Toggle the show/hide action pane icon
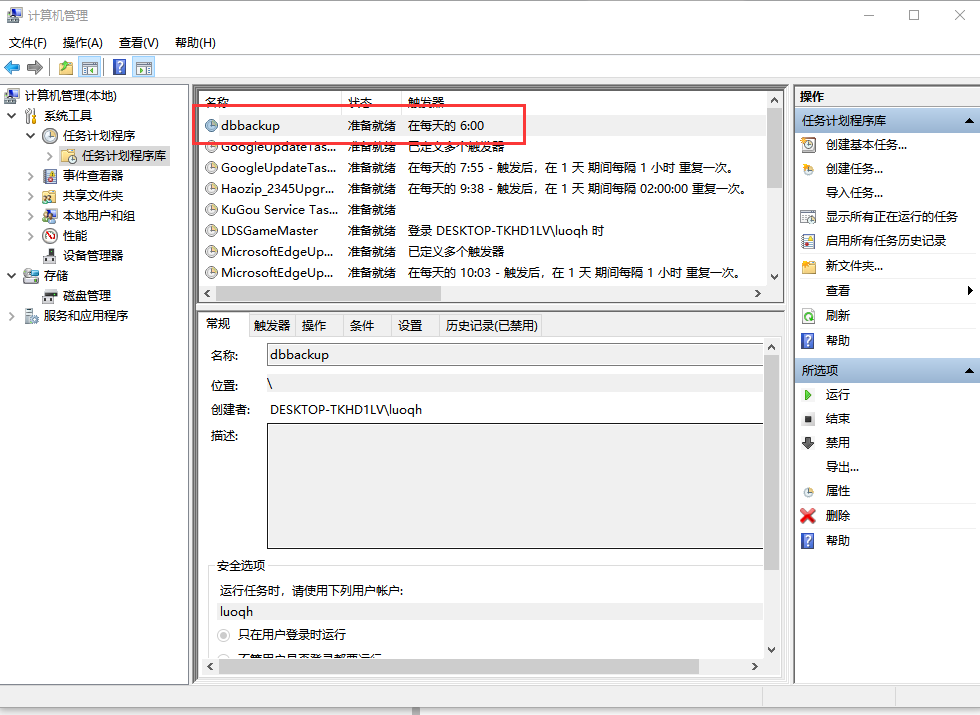The height and width of the screenshot is (715, 980). [144, 68]
